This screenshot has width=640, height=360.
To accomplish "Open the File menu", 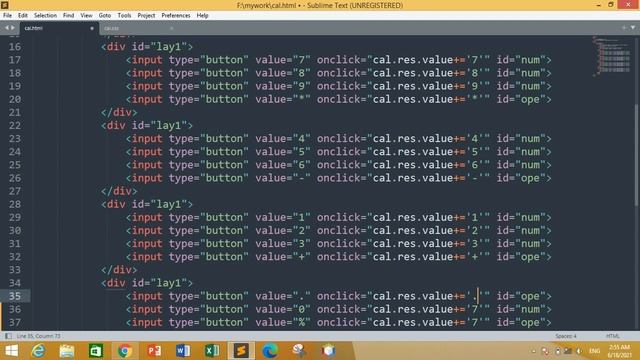I will coord(7,16).
